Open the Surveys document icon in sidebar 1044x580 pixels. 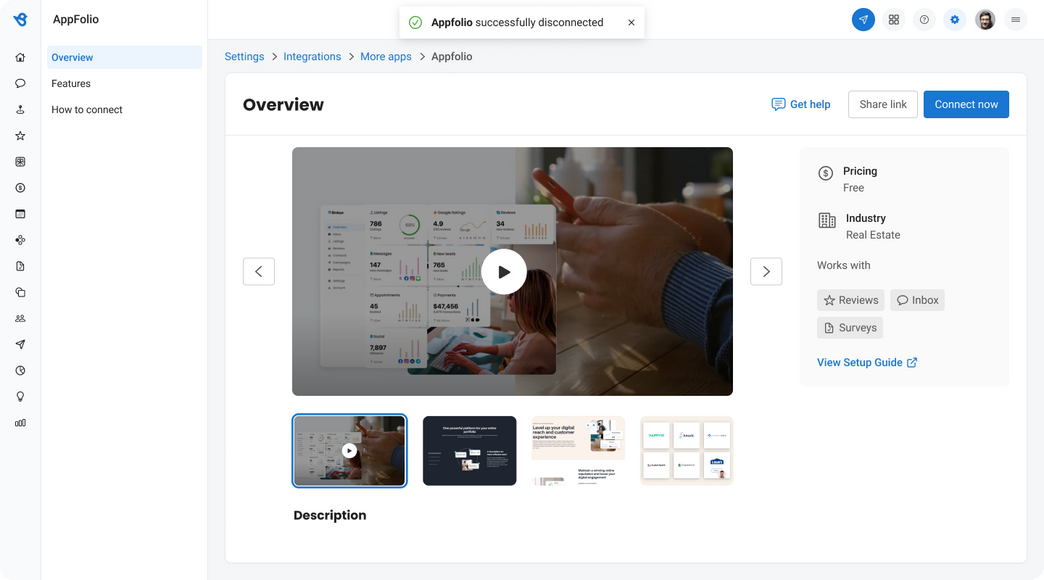click(x=20, y=266)
